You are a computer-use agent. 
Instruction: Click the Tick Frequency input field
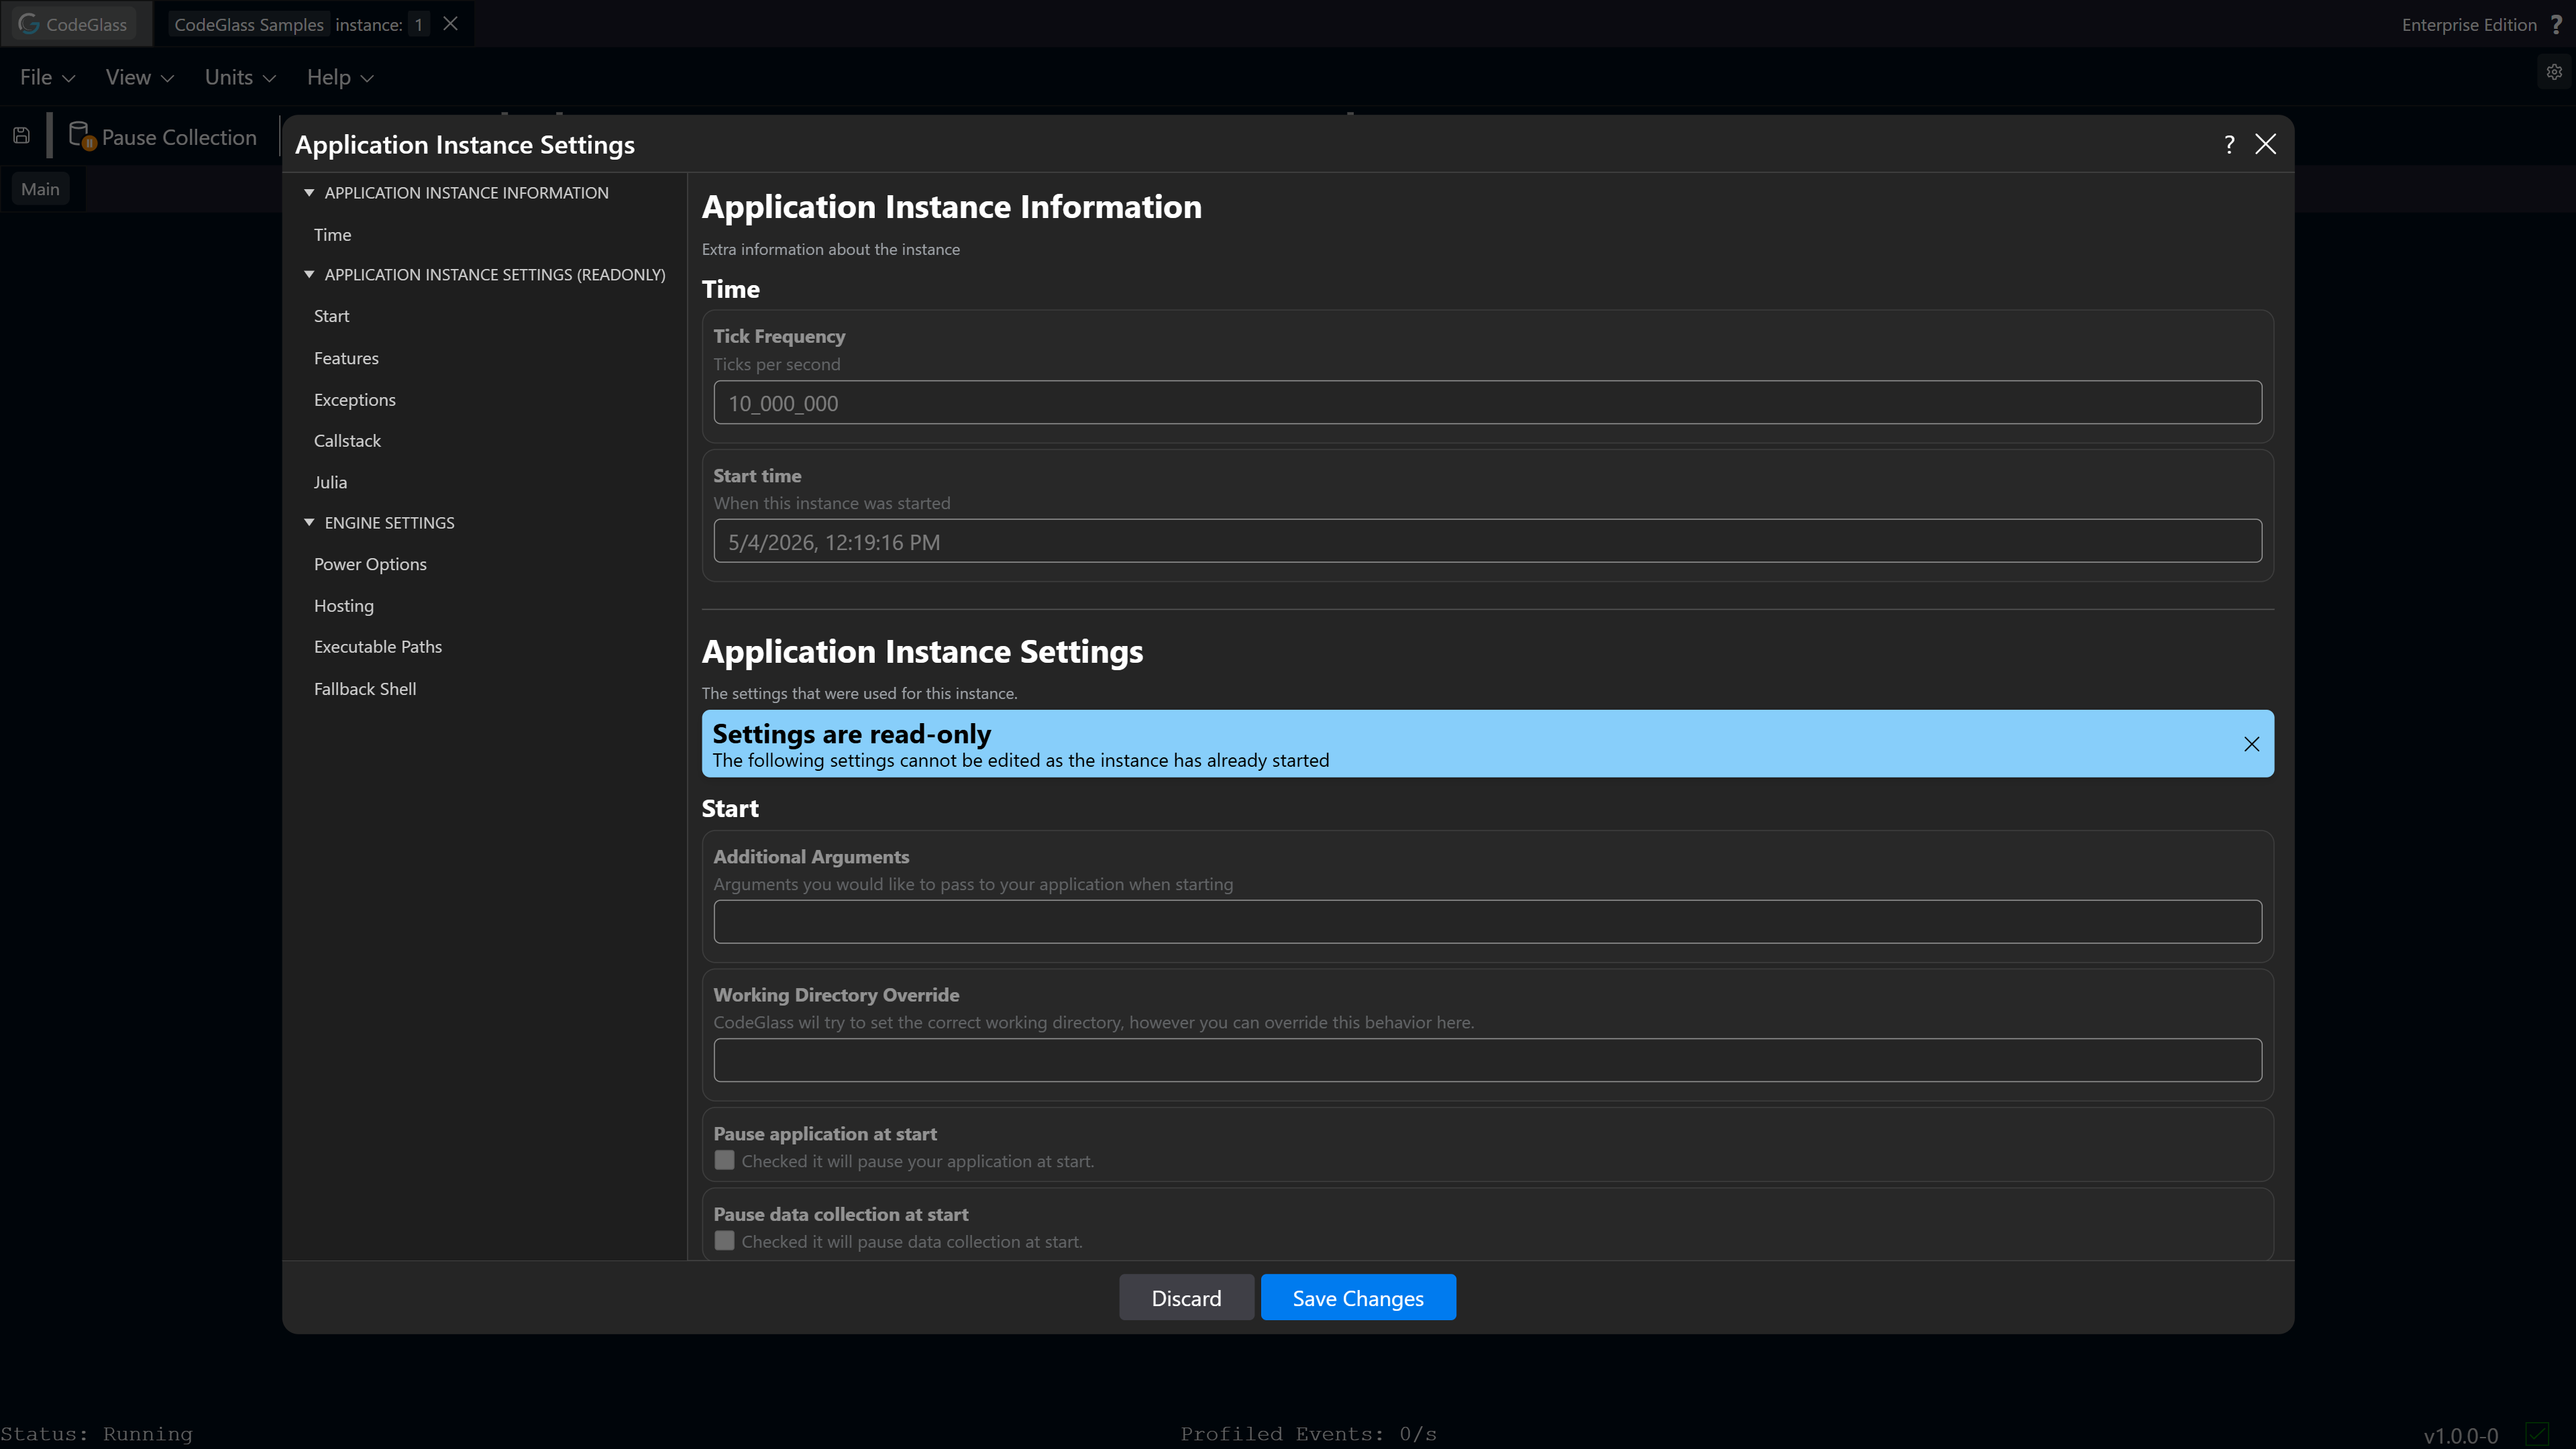tap(1487, 402)
